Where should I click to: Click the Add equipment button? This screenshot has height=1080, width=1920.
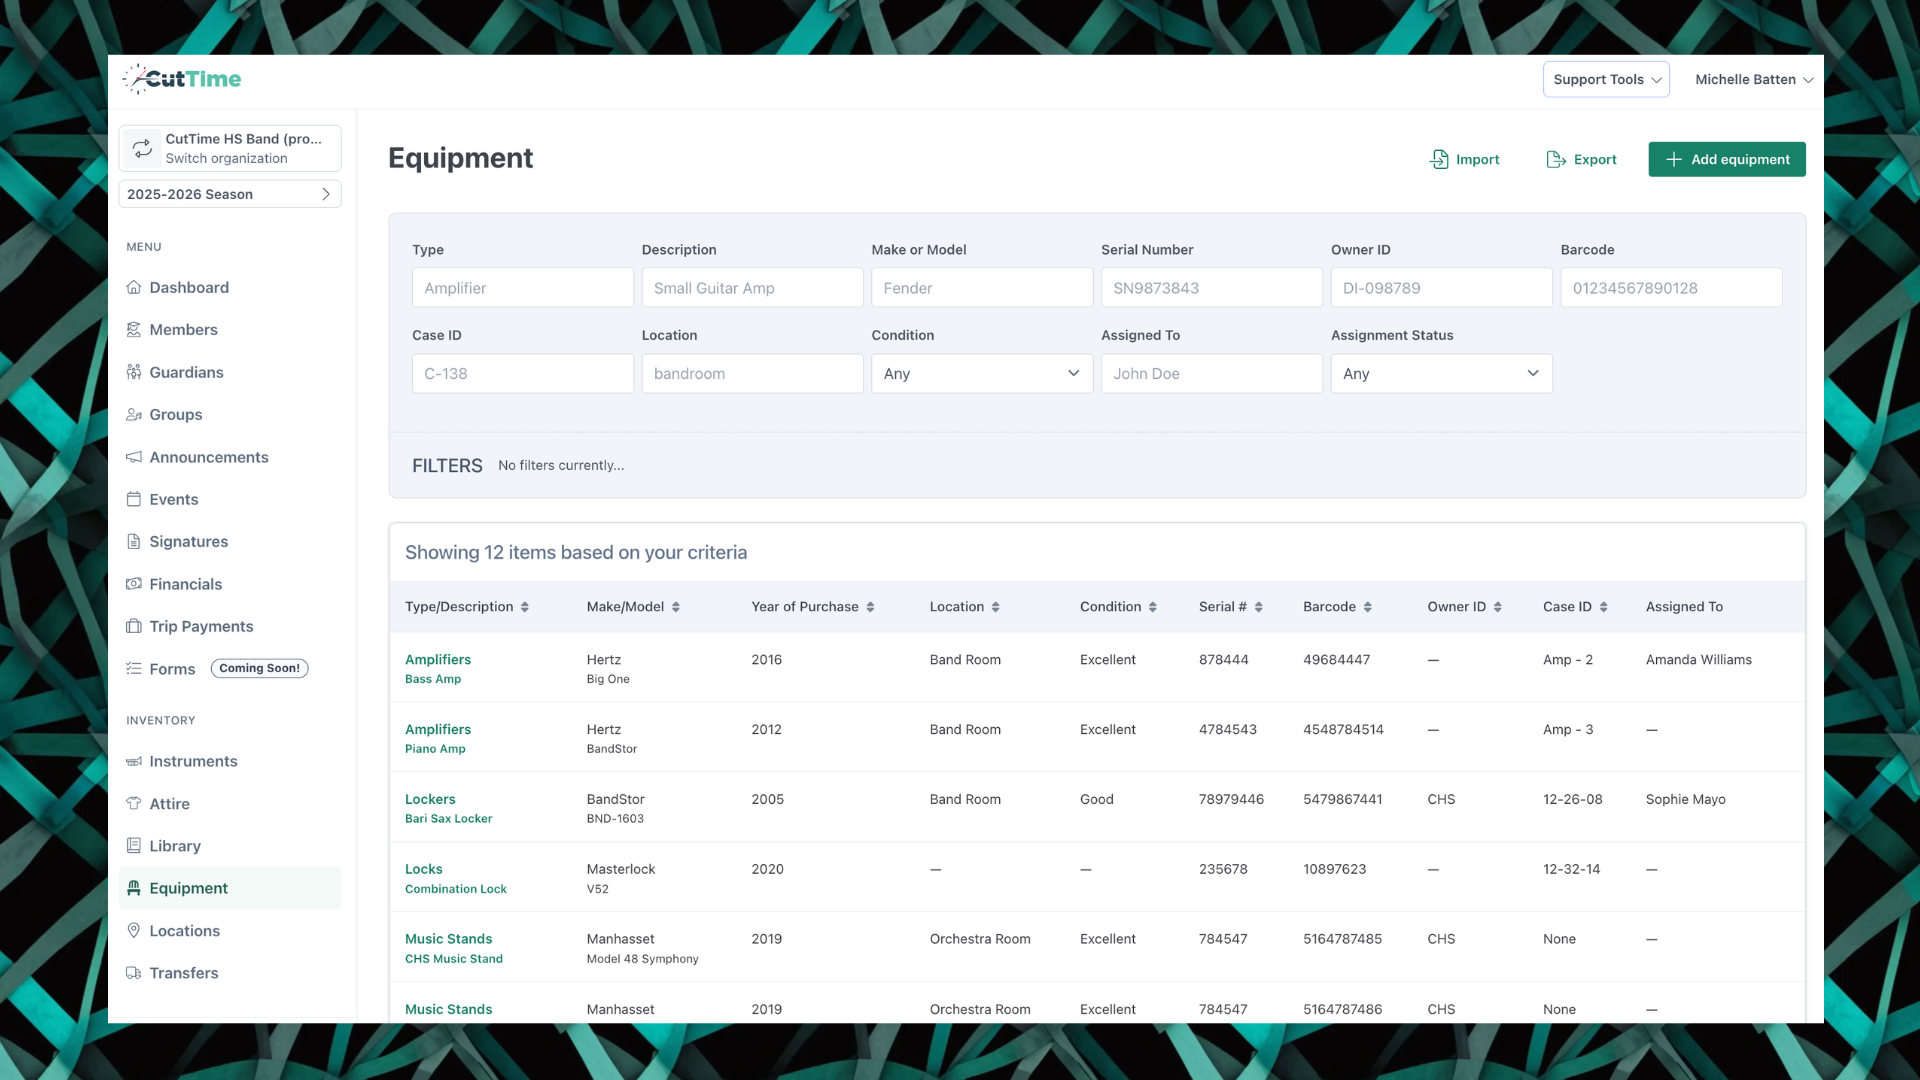pyautogui.click(x=1727, y=159)
